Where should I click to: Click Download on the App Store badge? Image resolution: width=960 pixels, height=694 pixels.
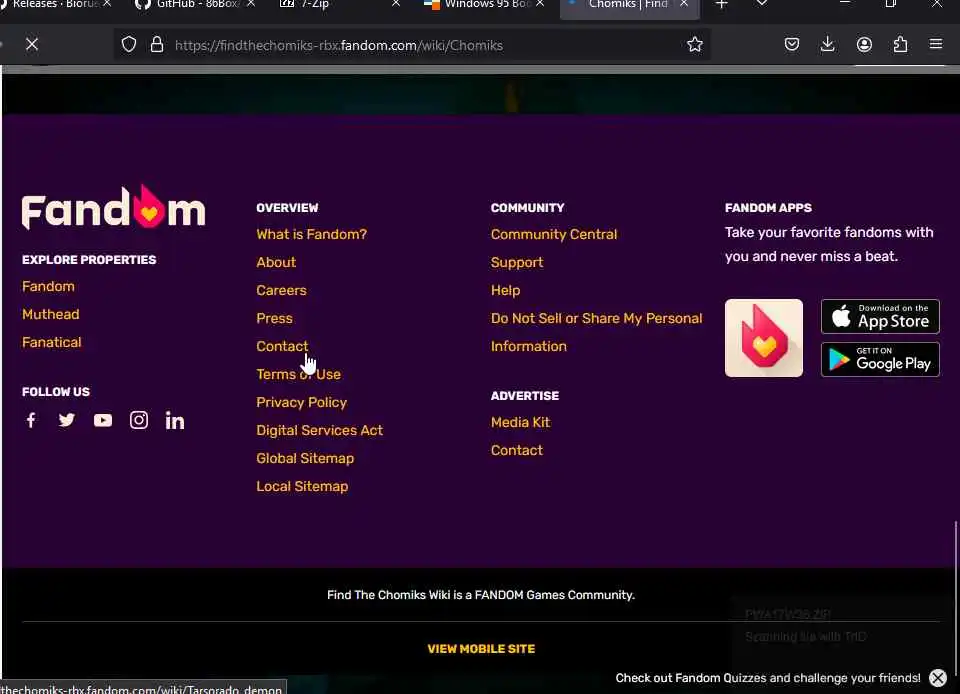pos(880,316)
